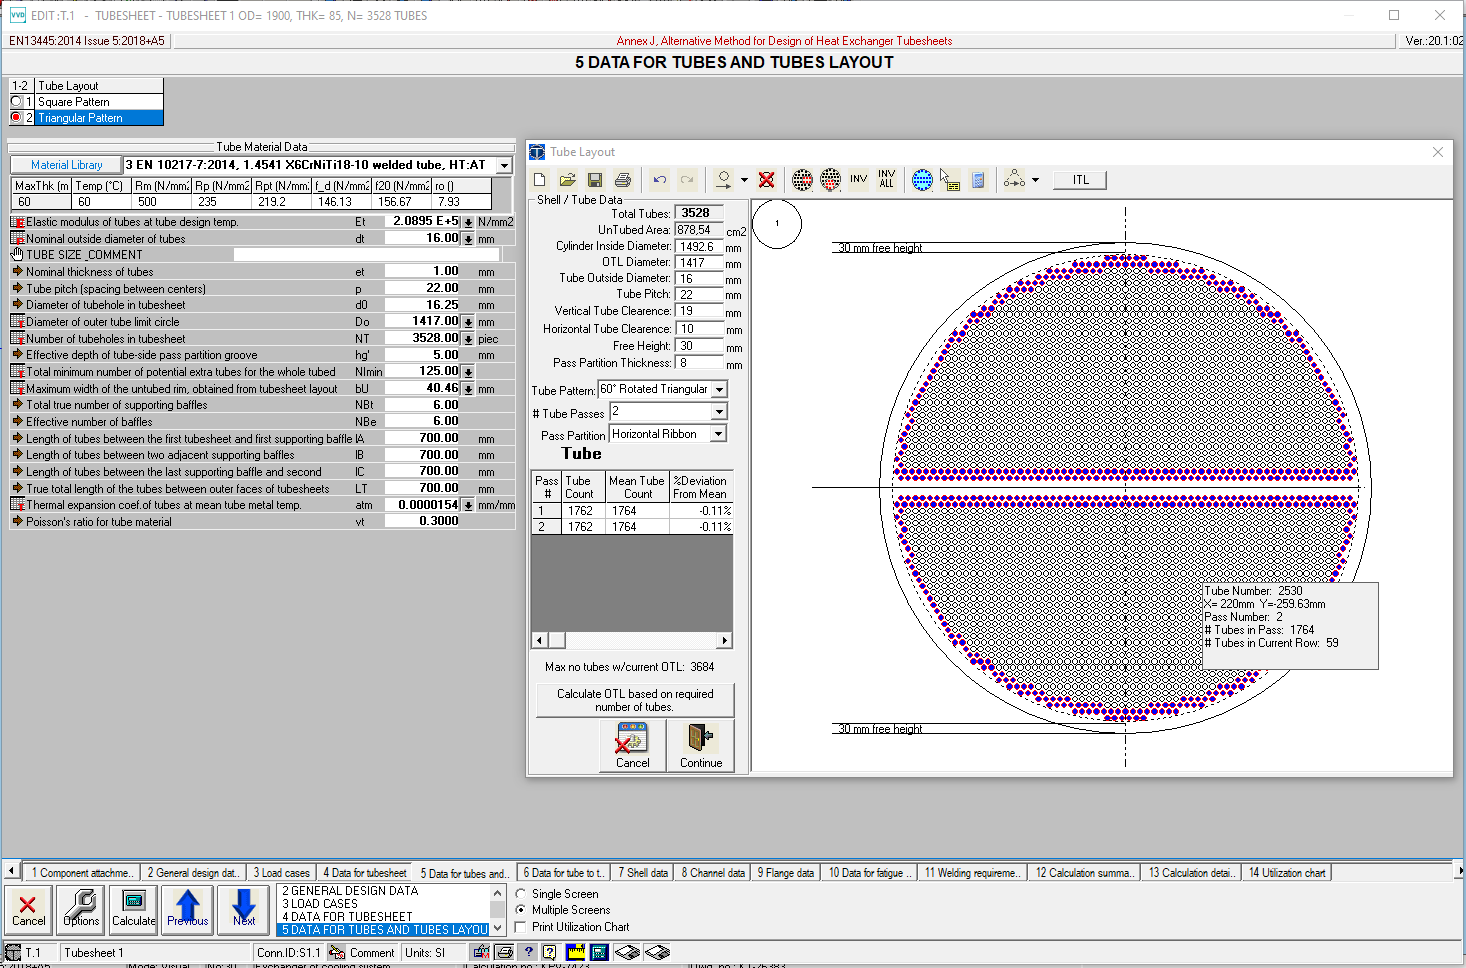Open the # Tube Passes dropdown
The image size is (1466, 968).
[x=719, y=412]
